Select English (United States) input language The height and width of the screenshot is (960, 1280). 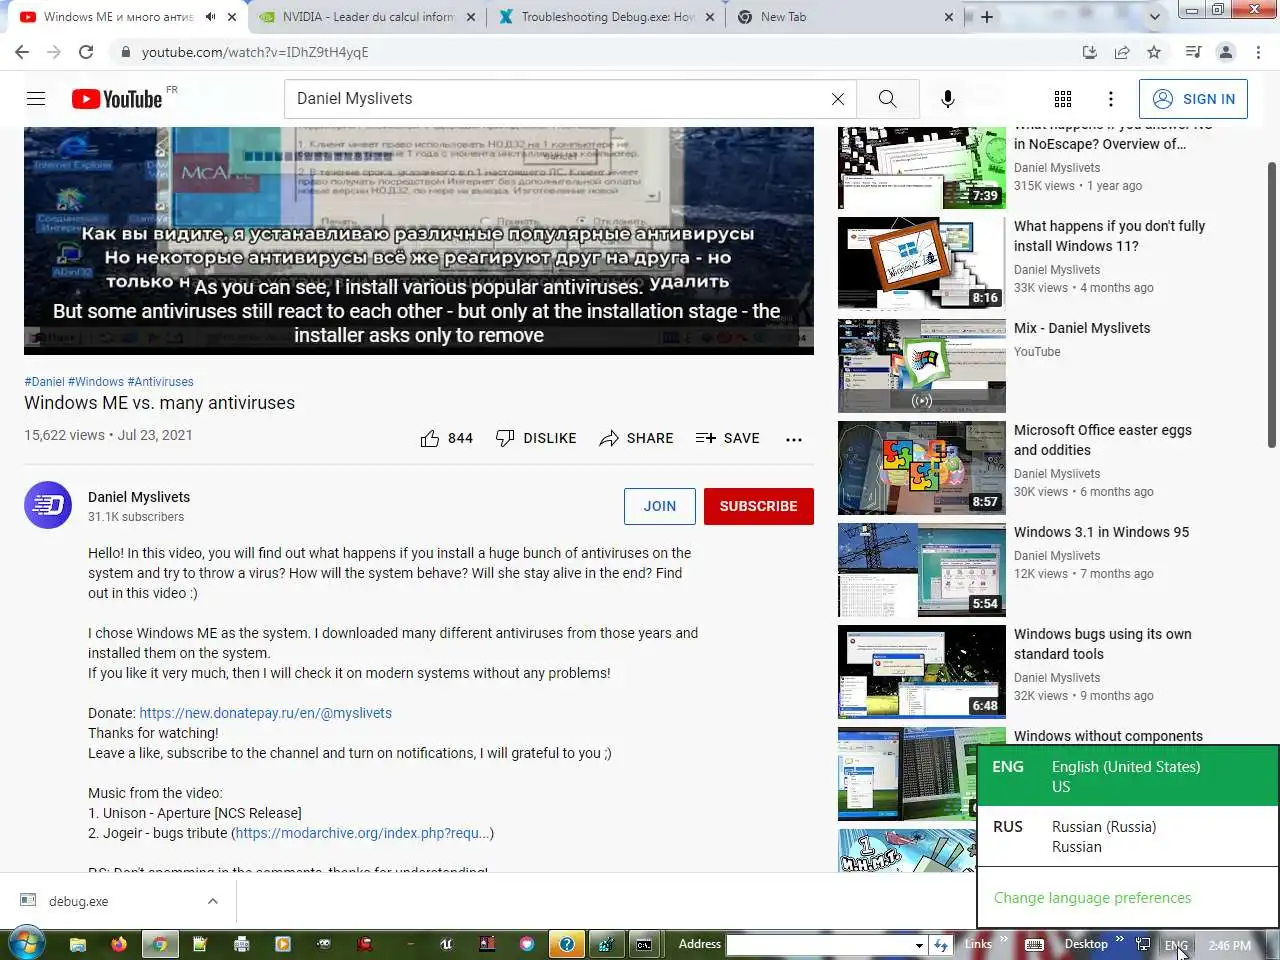click(1128, 776)
